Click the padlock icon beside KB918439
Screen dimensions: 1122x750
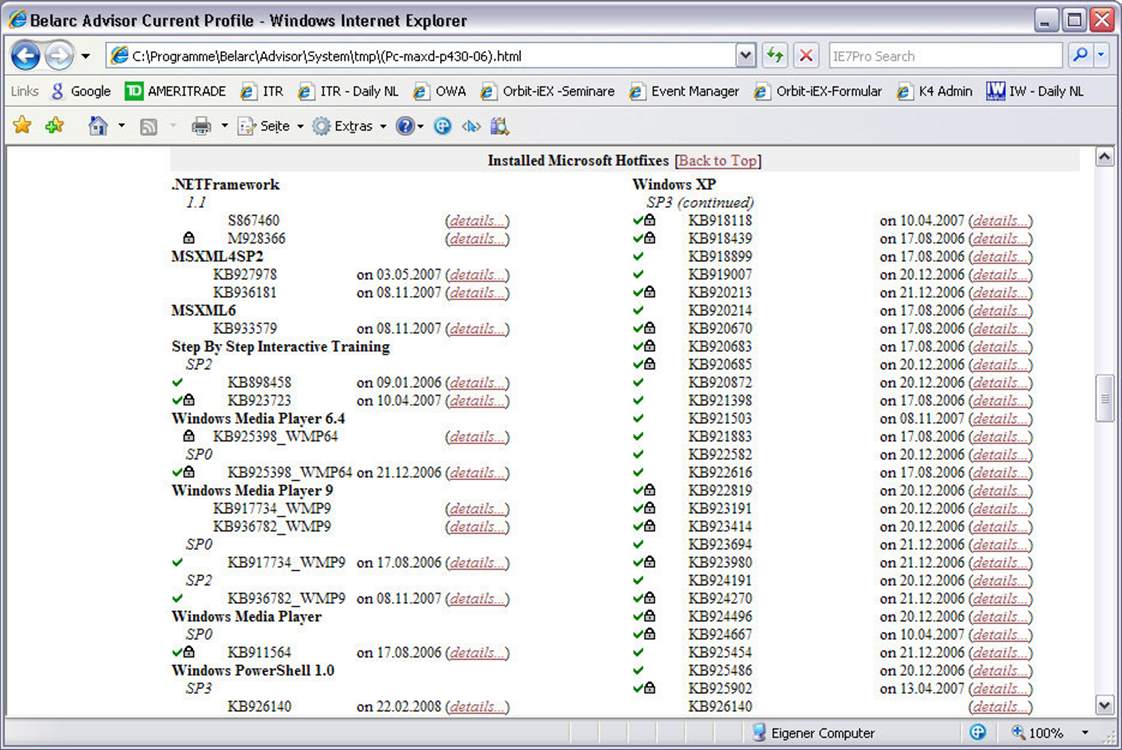(x=650, y=238)
